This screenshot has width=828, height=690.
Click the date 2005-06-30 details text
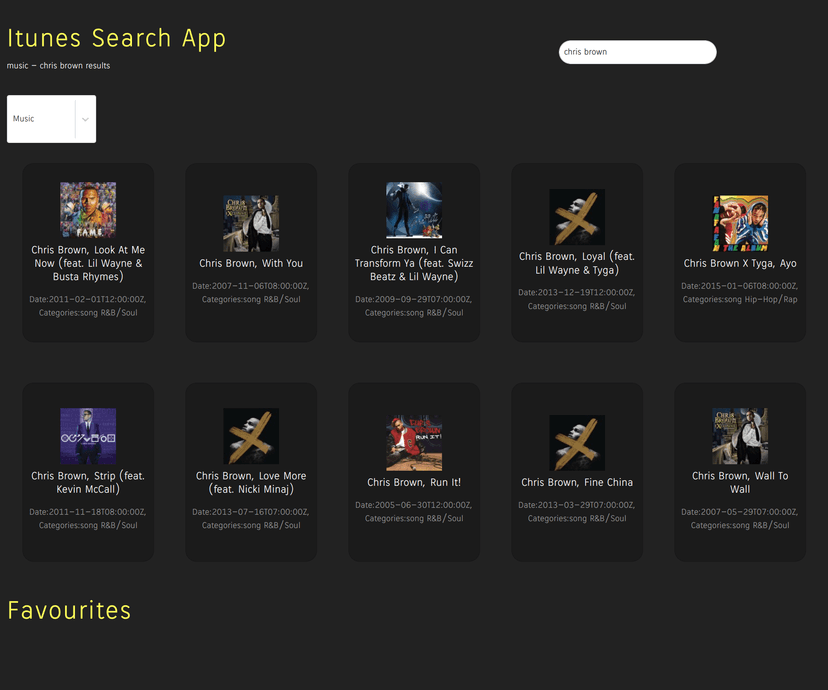click(x=414, y=512)
